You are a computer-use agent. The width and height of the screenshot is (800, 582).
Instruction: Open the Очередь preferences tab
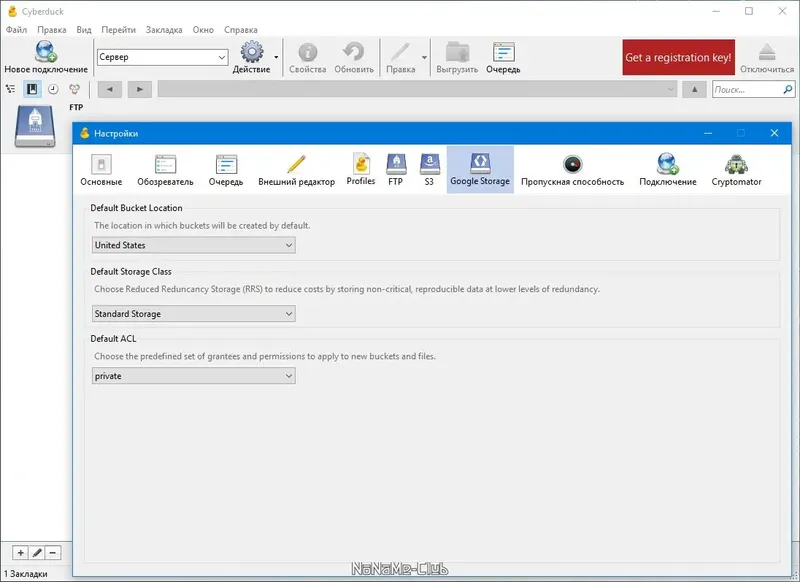[x=226, y=170]
